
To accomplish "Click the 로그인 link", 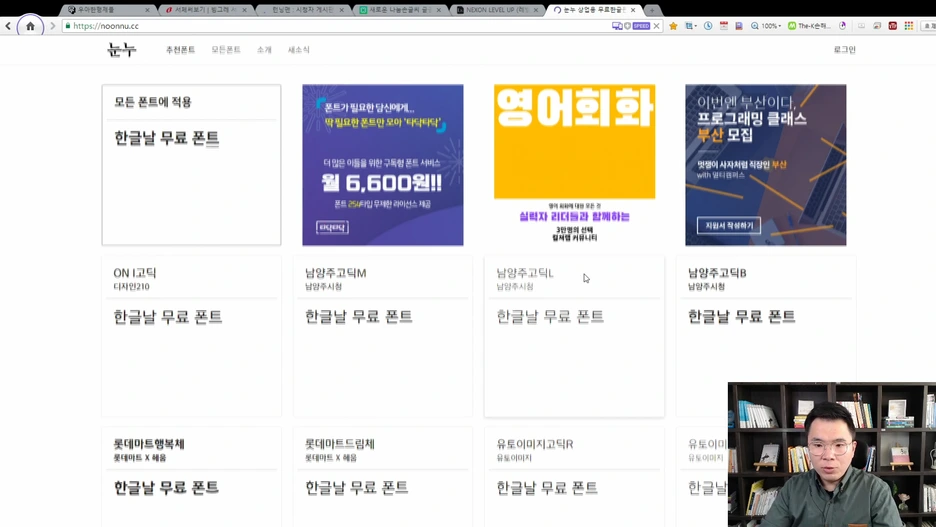I will [x=845, y=50].
